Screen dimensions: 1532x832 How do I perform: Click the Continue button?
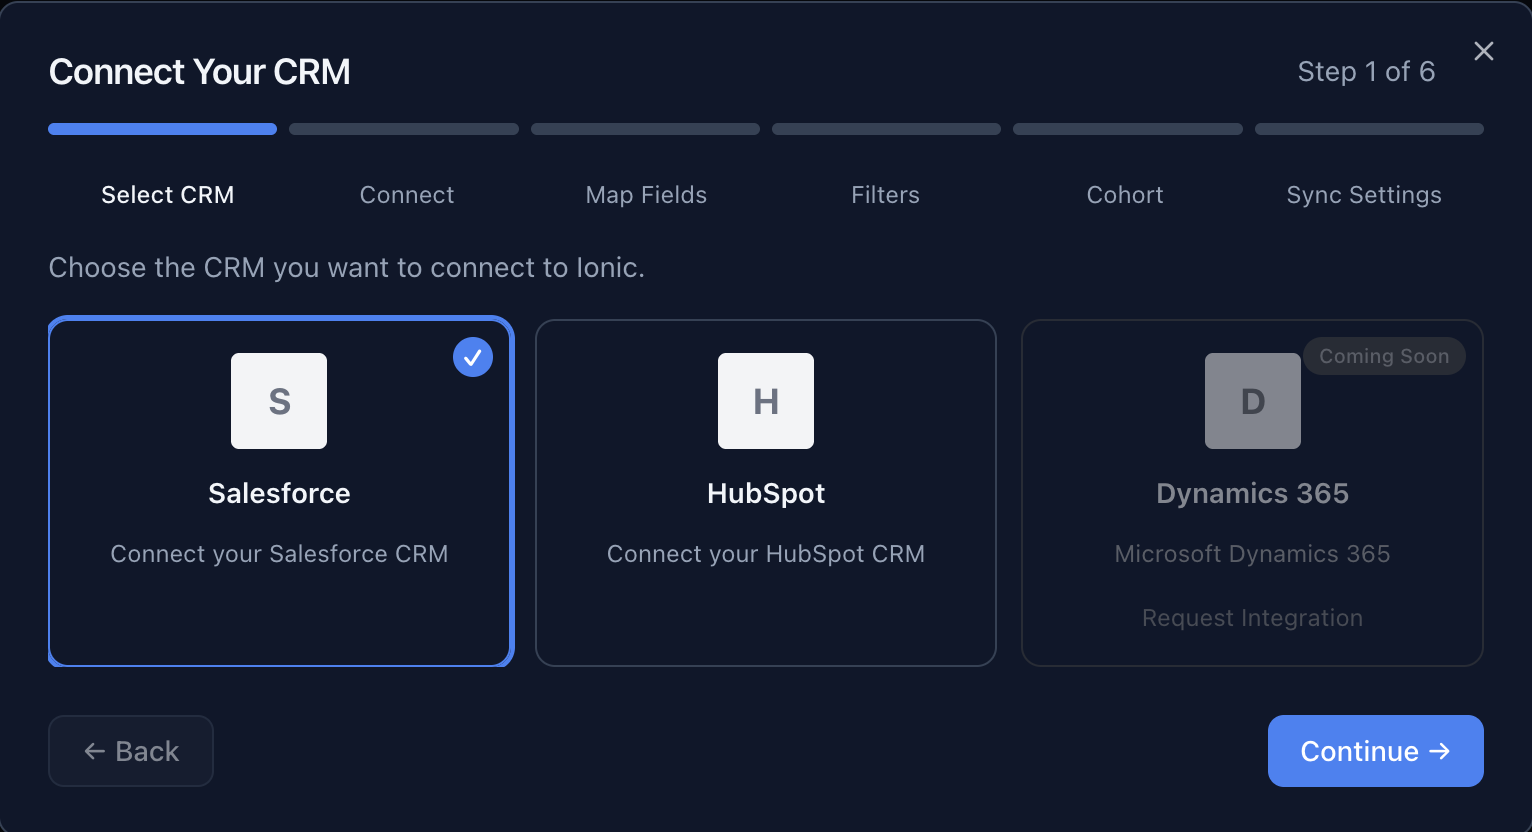1376,751
